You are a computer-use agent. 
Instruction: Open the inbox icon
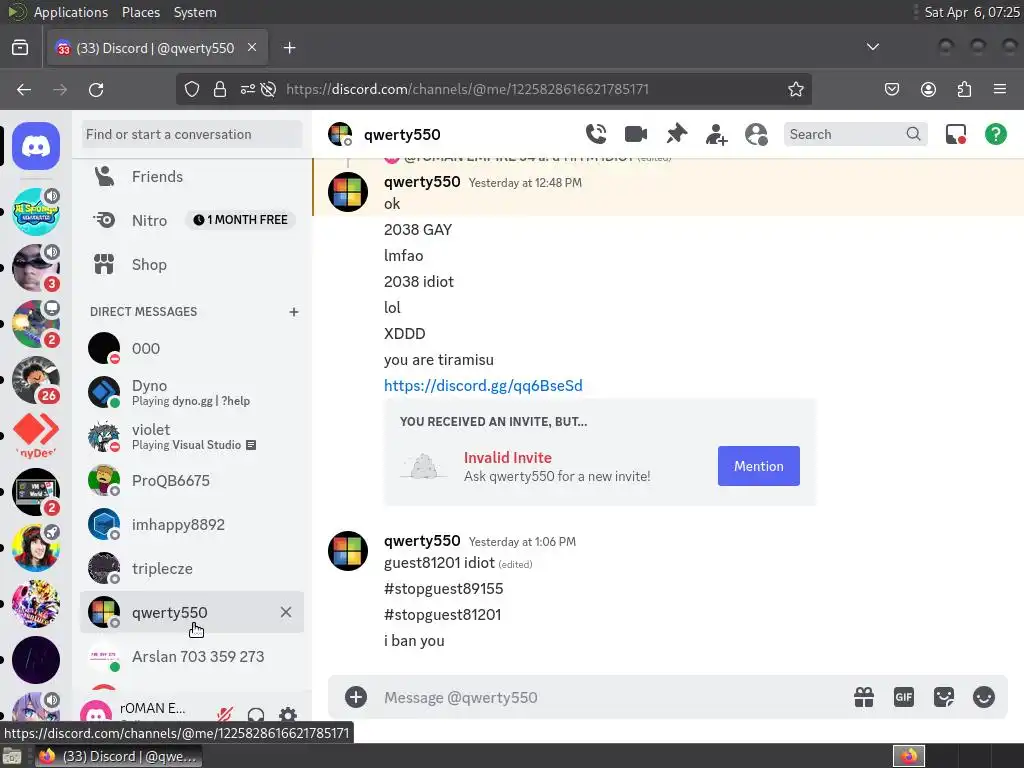pos(956,135)
